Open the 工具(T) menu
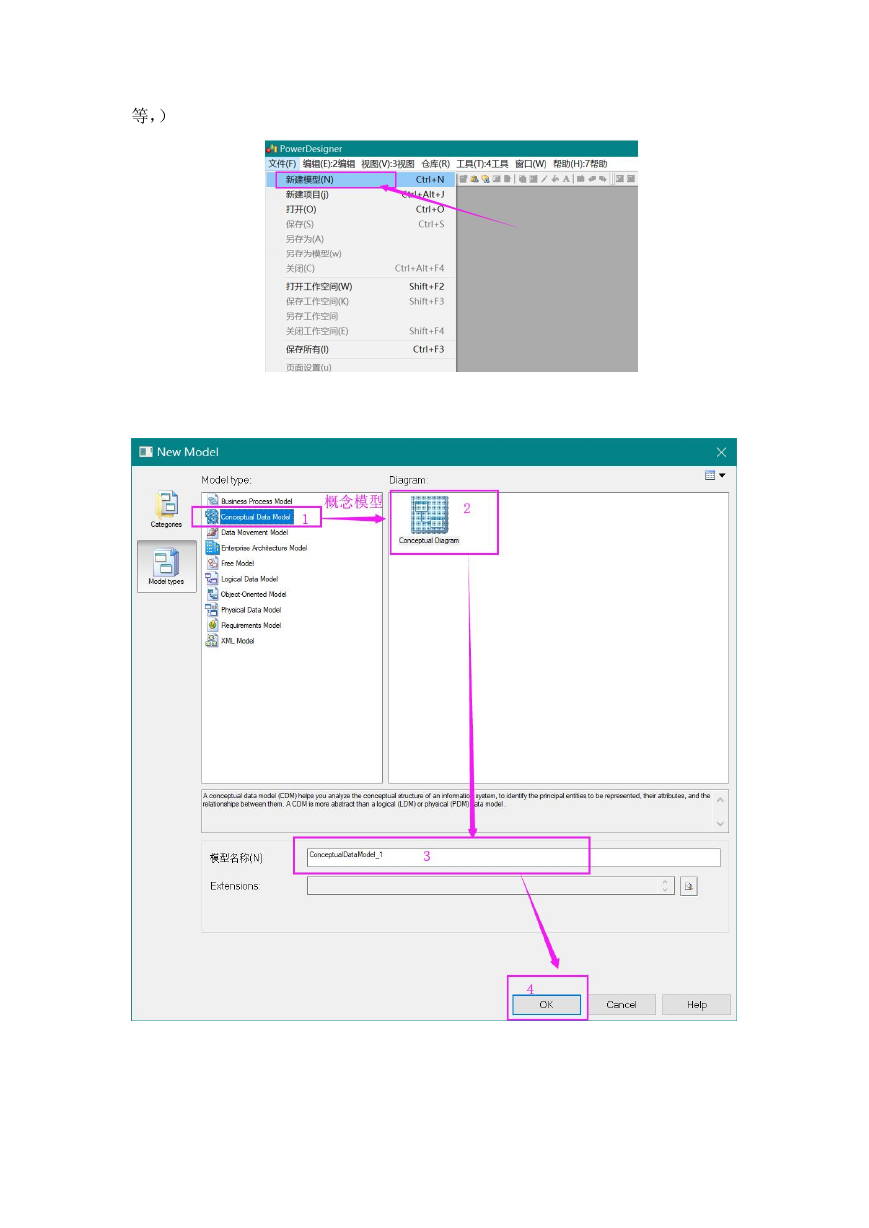Viewport: 869px width, 1228px height. (x=482, y=164)
